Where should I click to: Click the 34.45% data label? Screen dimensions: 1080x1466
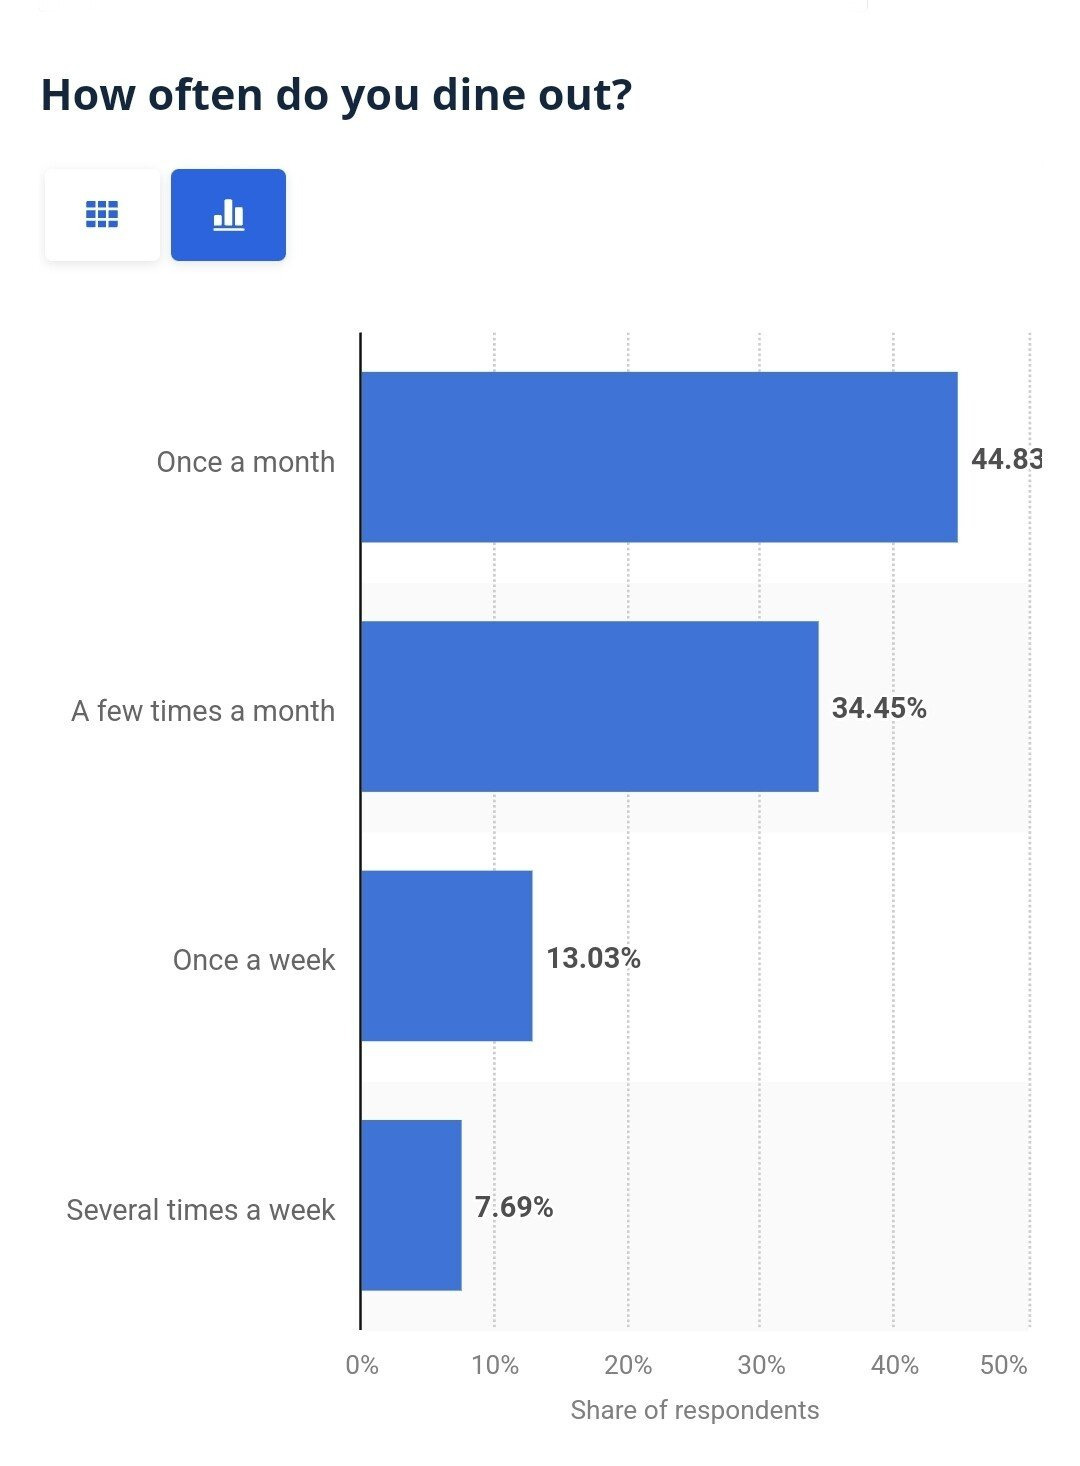tap(879, 708)
